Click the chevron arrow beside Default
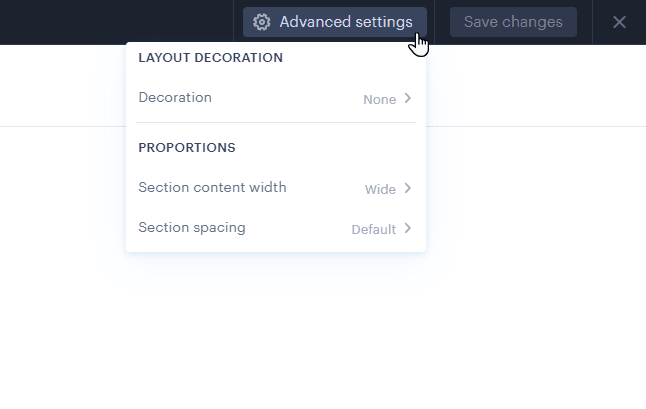Image resolution: width=646 pixels, height=409 pixels. click(408, 229)
